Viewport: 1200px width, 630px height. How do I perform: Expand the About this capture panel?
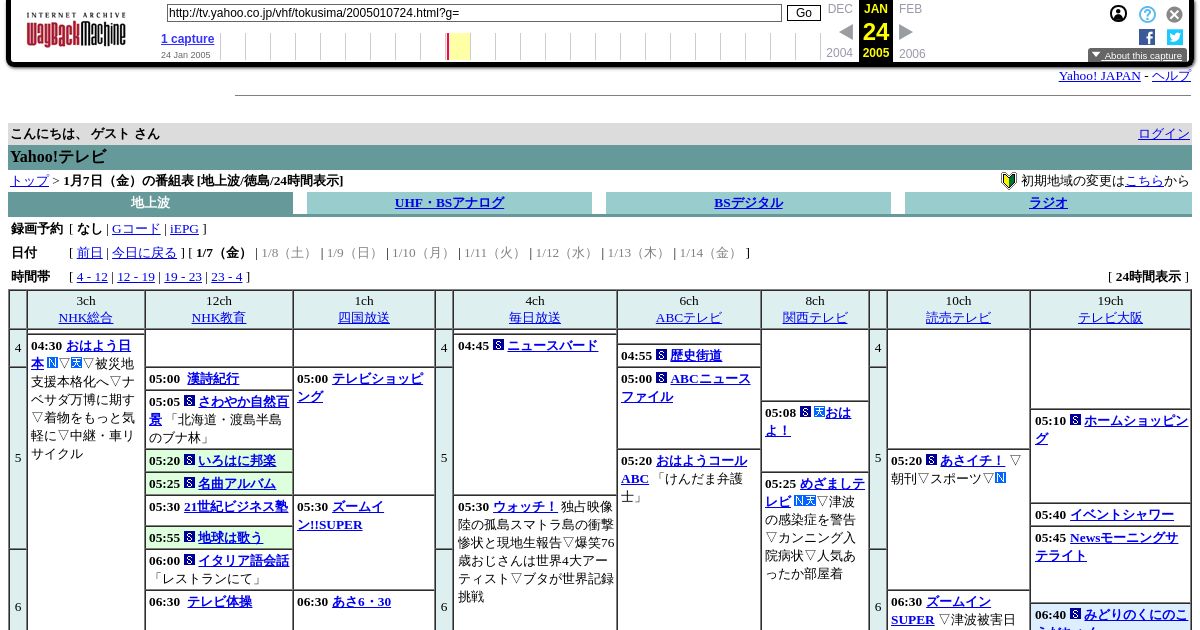click(x=1137, y=56)
